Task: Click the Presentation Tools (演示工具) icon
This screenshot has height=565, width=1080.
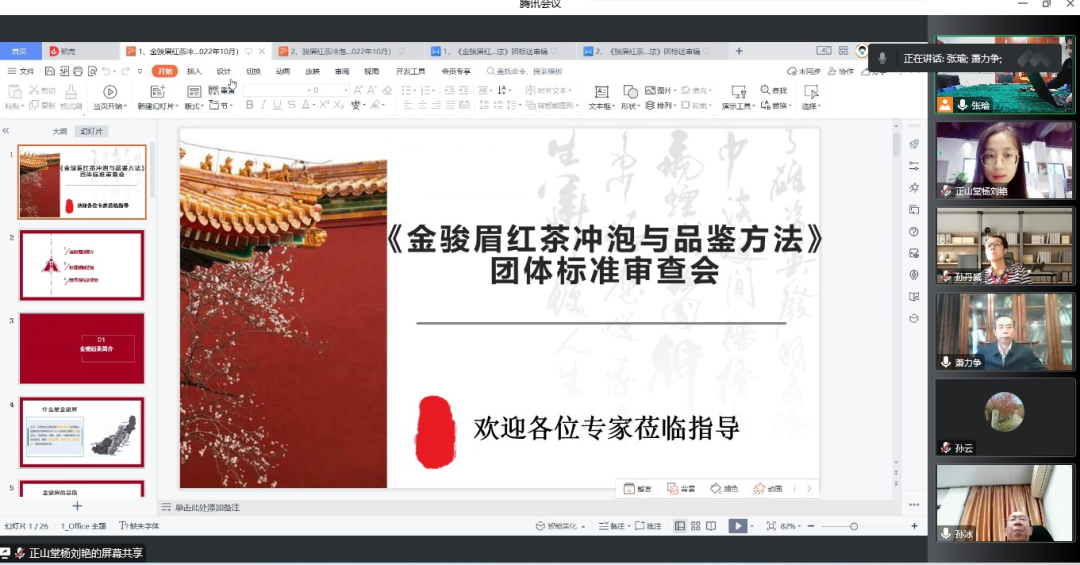Action: (738, 92)
